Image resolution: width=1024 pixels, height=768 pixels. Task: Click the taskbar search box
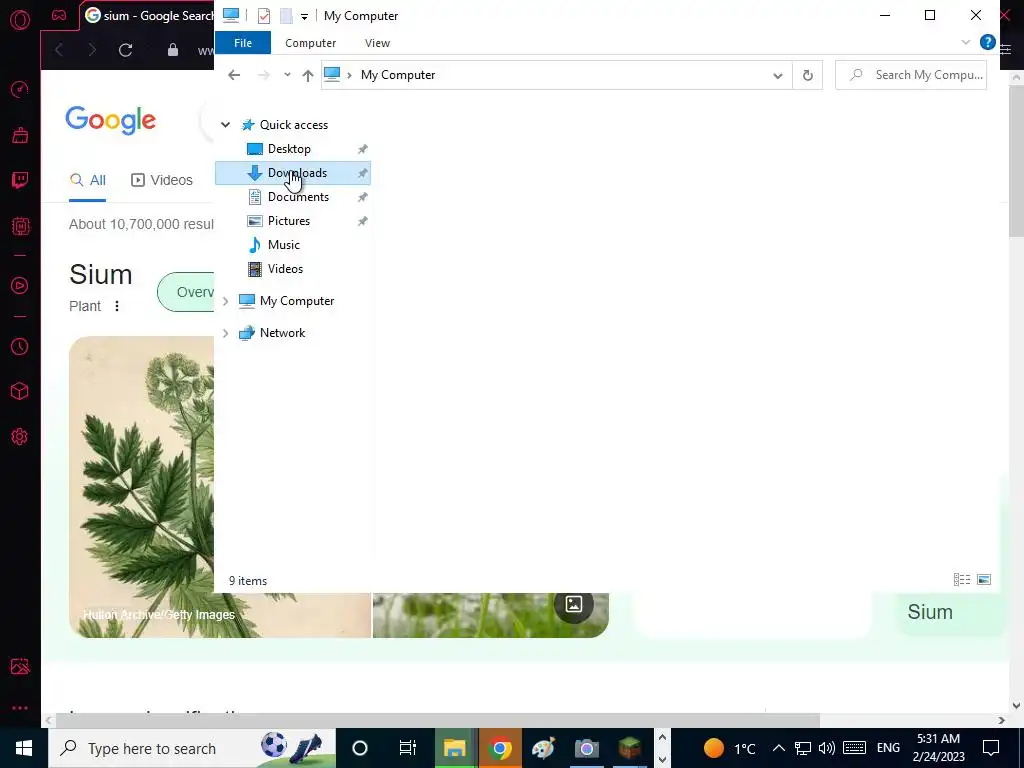[x=192, y=748]
